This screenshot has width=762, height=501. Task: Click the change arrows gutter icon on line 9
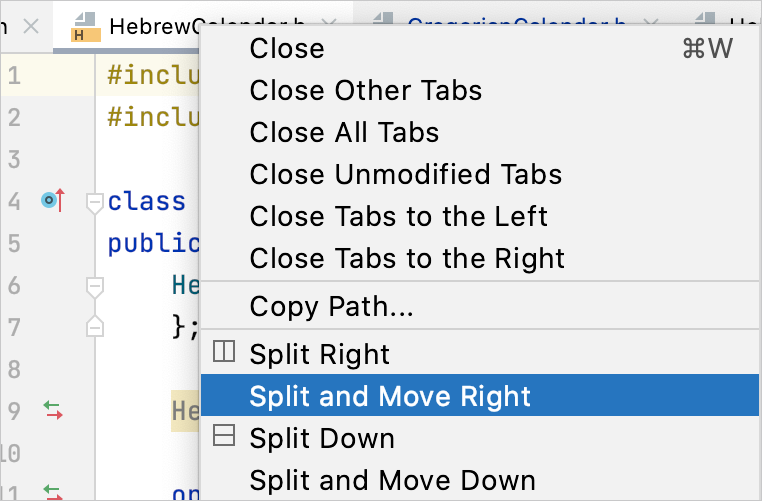click(53, 410)
